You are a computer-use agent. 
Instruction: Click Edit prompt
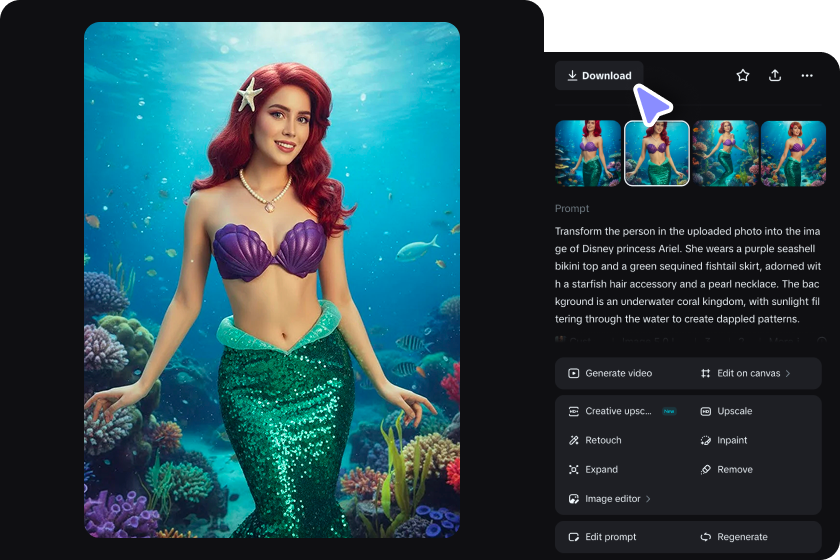click(x=602, y=537)
